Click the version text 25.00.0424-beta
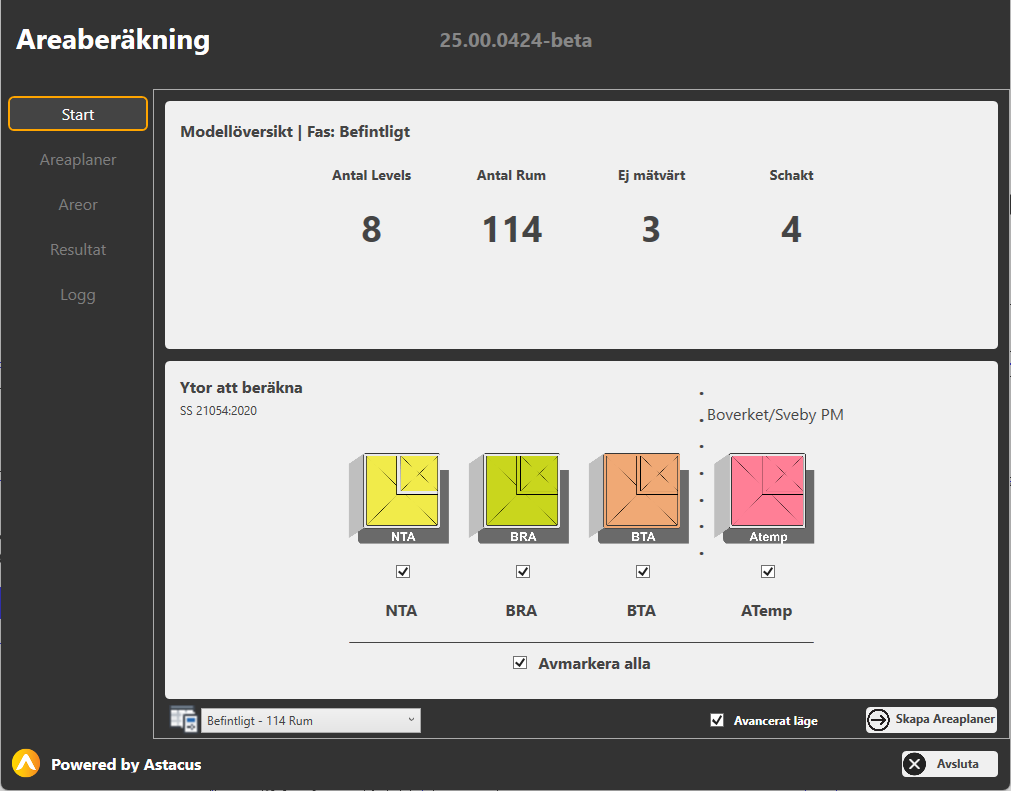1011x791 pixels. pos(516,40)
